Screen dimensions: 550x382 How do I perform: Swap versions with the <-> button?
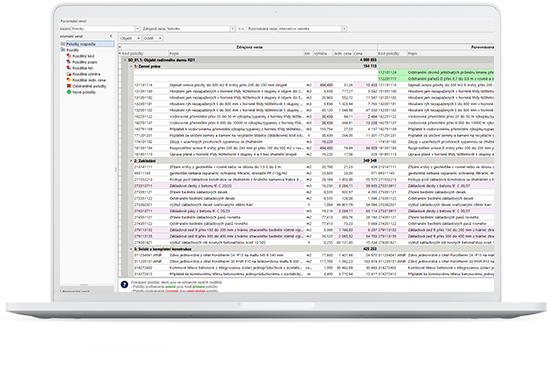point(241,29)
